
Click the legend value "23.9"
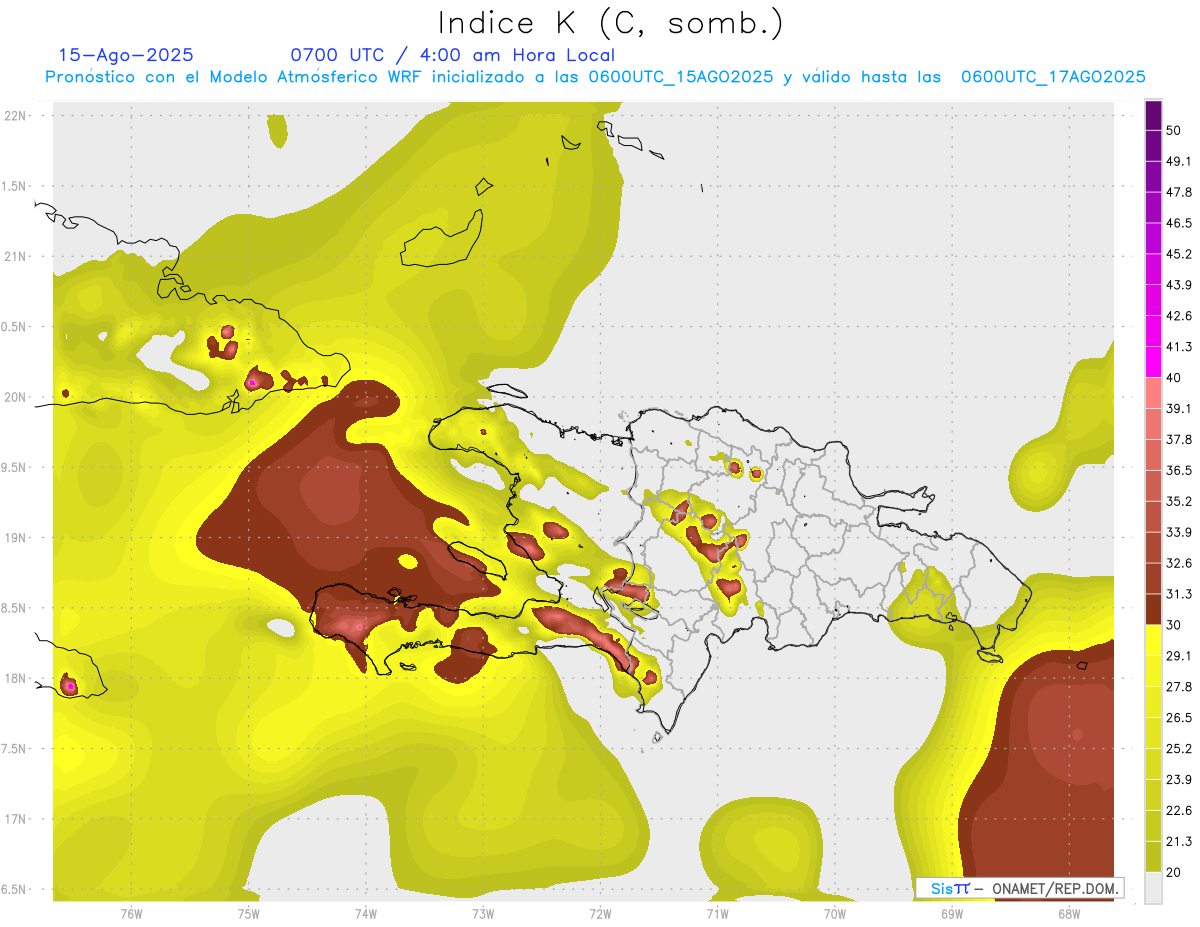[1179, 780]
